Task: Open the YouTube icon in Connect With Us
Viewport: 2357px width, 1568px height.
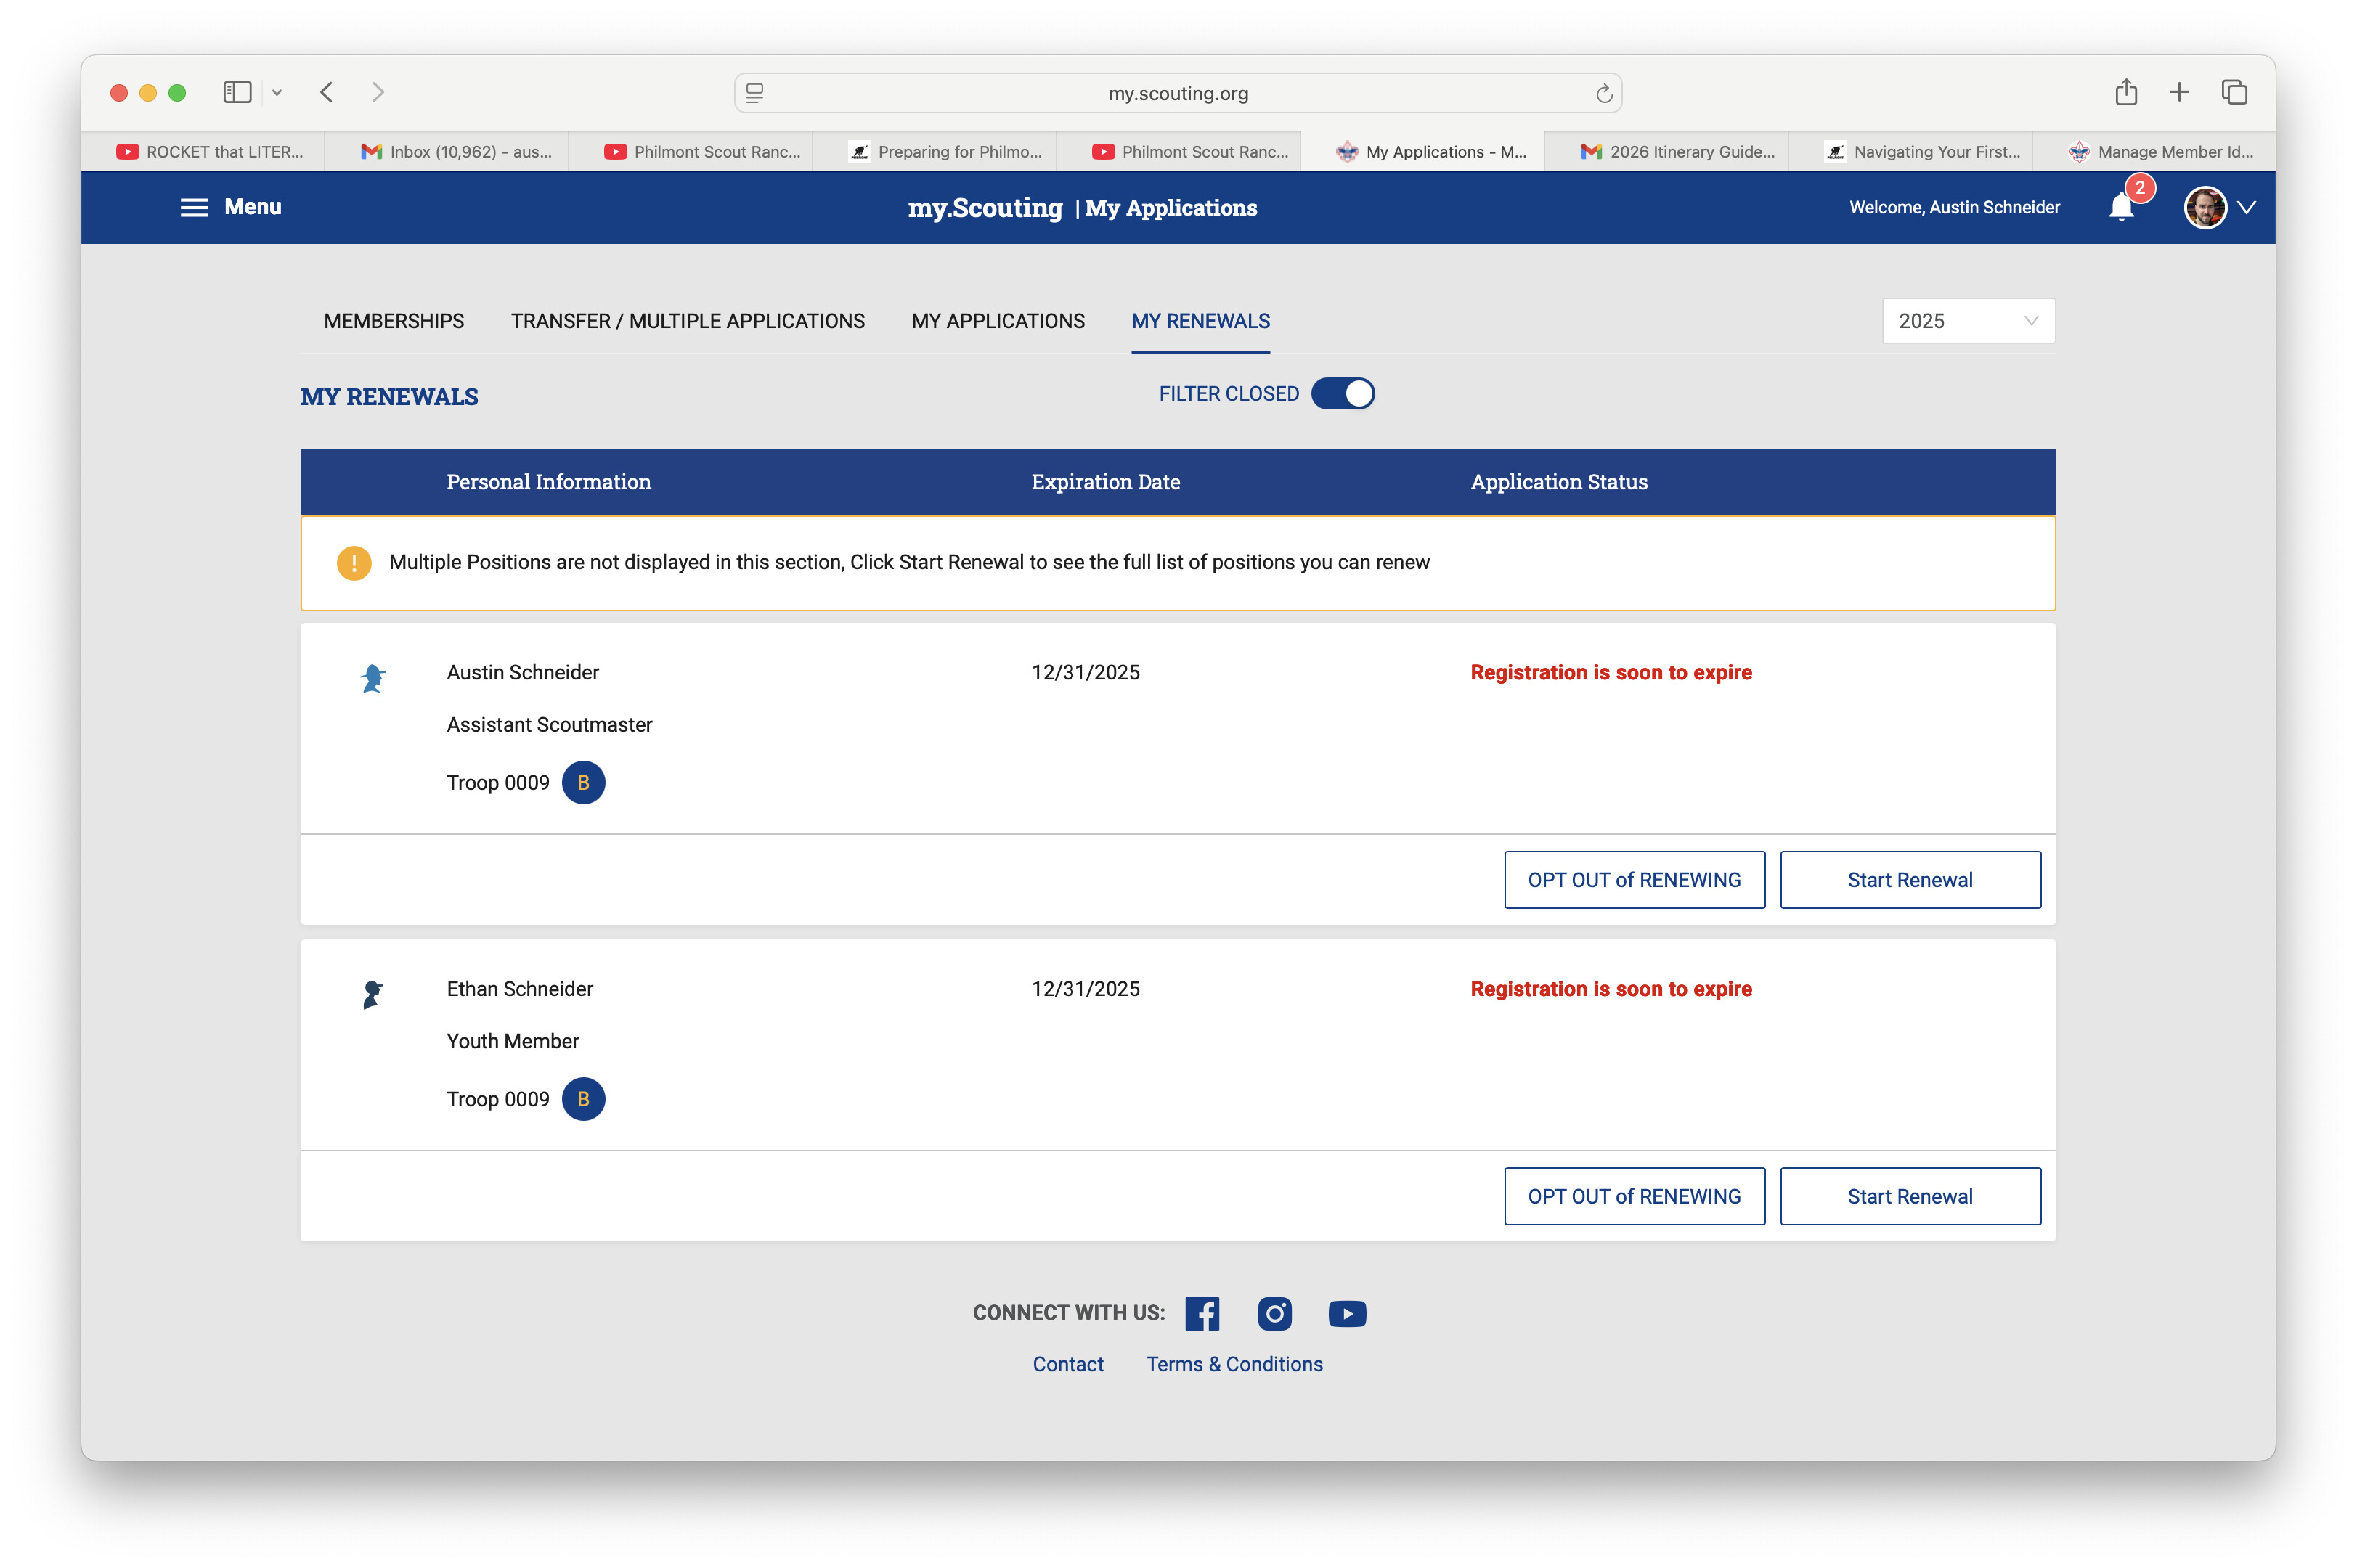Action: (x=1347, y=1313)
